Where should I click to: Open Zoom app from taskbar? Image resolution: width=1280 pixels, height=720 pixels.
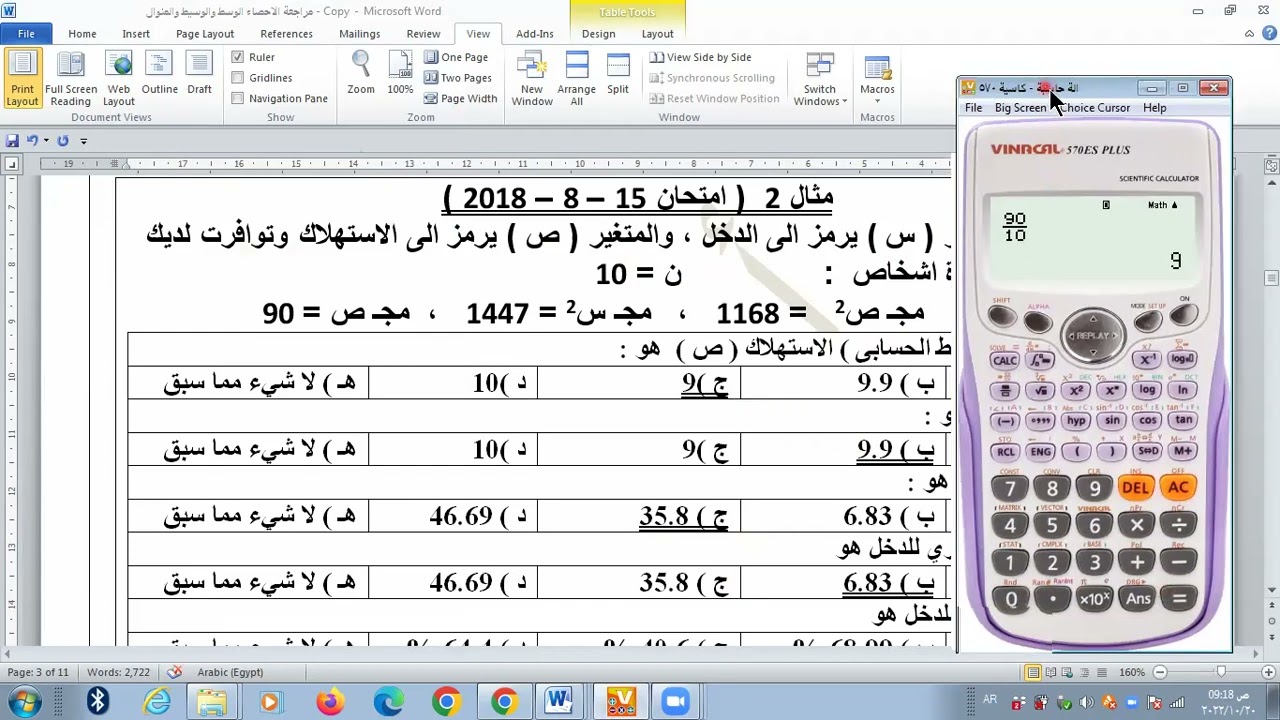(x=677, y=701)
